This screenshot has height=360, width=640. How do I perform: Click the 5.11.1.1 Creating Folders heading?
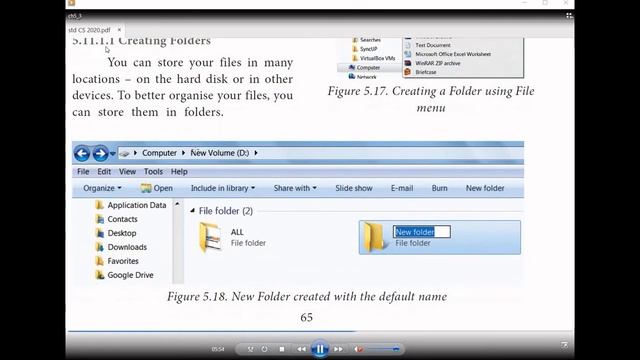click(142, 40)
